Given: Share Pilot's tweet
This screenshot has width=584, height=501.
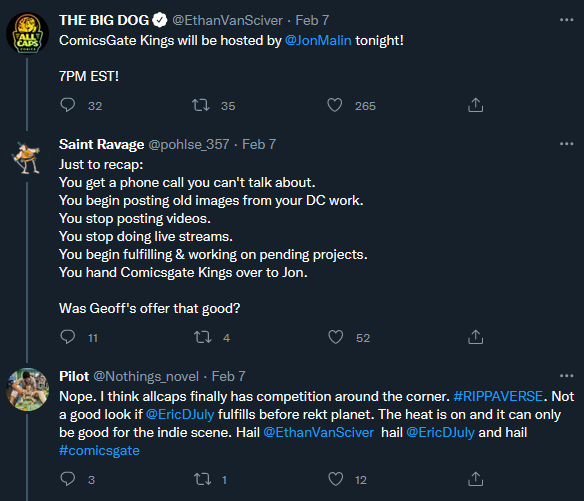Looking at the screenshot, I should tap(475, 479).
